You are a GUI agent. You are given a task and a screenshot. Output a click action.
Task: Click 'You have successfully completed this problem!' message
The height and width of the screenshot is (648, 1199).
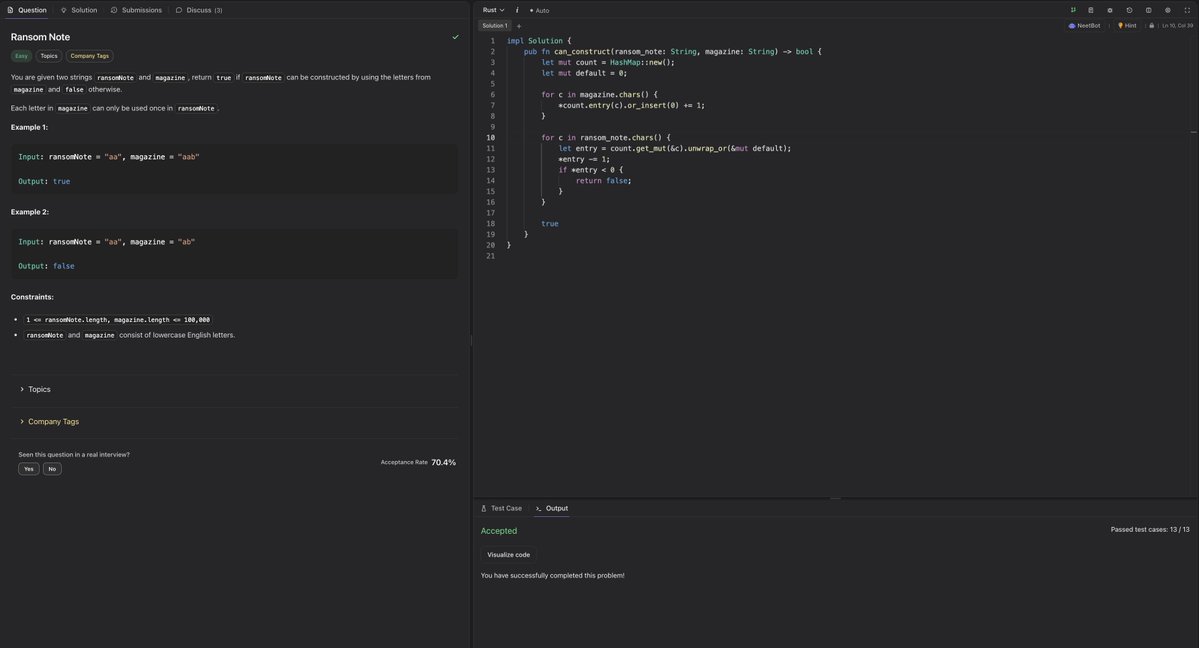tap(552, 575)
